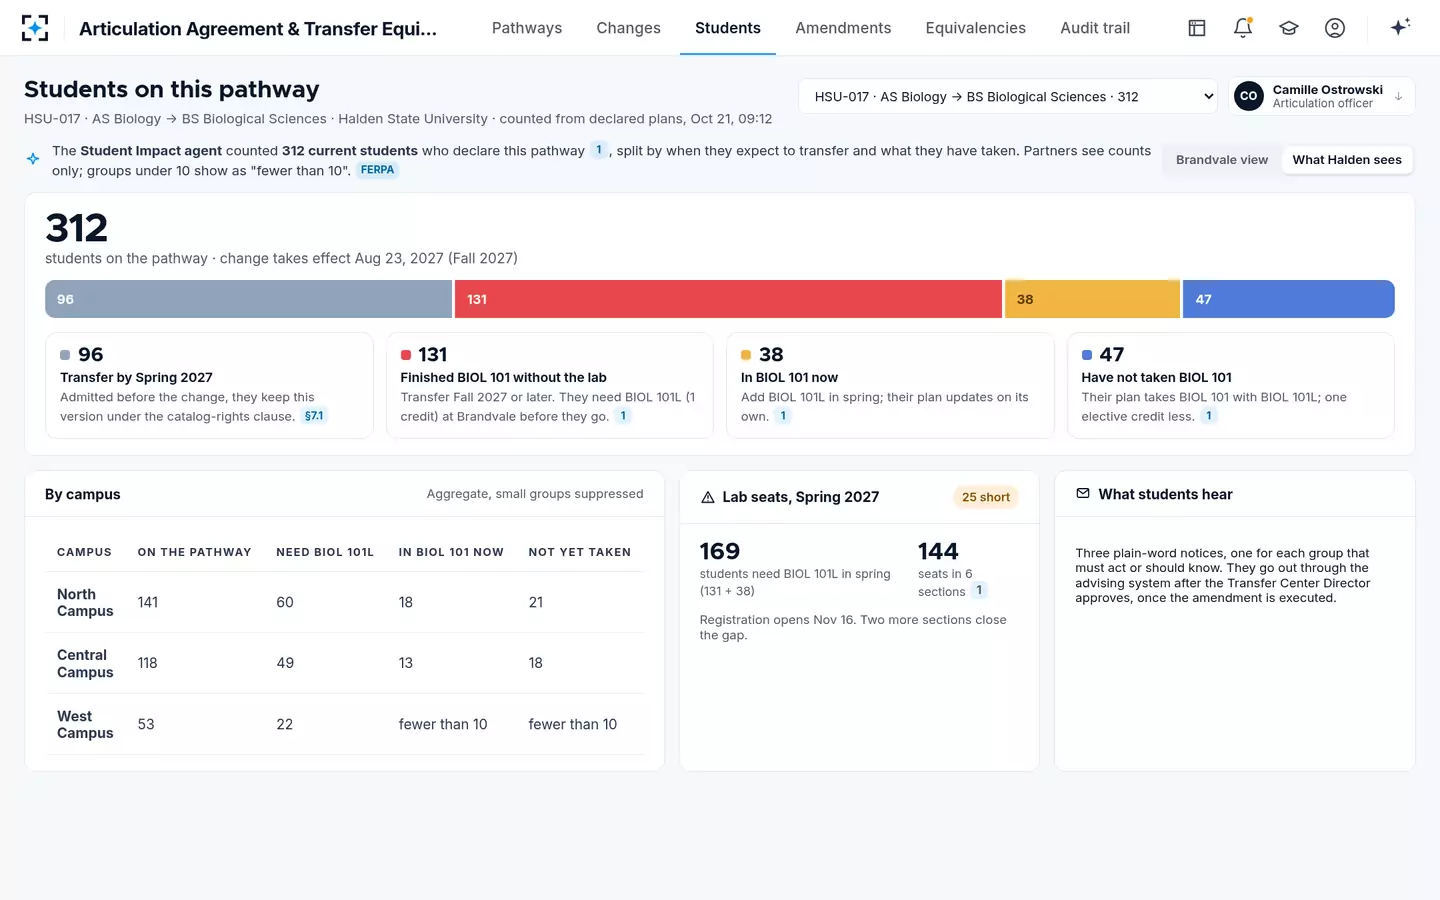Click the yellow 38 bar segment

click(1092, 299)
